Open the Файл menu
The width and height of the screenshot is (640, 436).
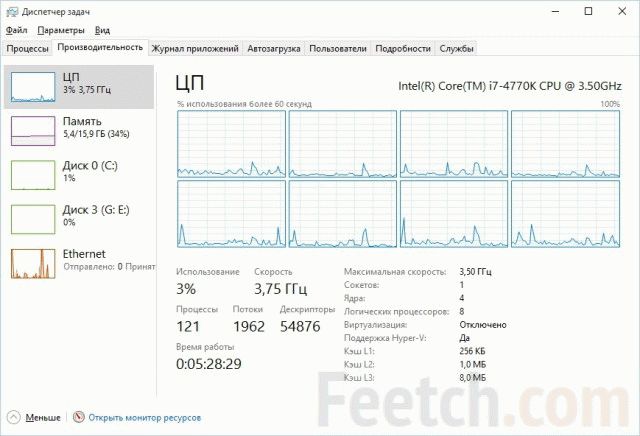16,30
